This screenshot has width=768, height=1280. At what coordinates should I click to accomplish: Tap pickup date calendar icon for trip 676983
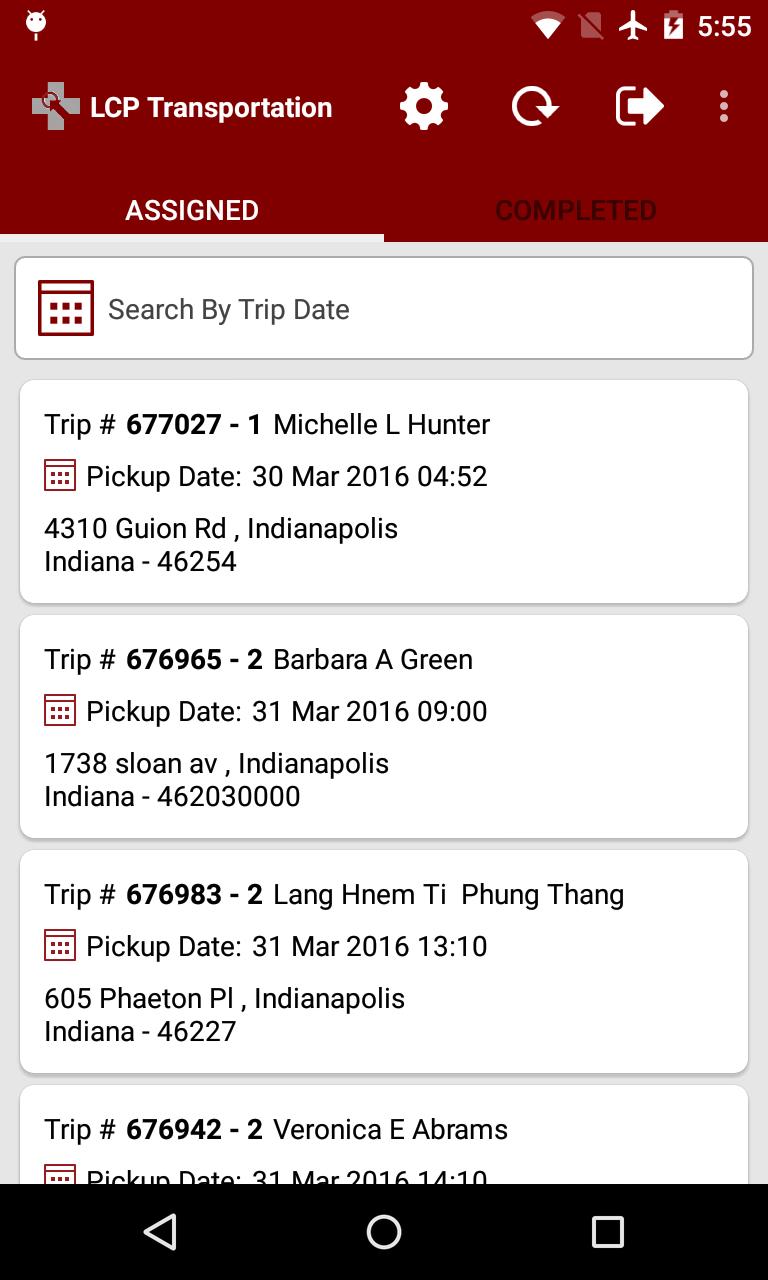click(60, 946)
